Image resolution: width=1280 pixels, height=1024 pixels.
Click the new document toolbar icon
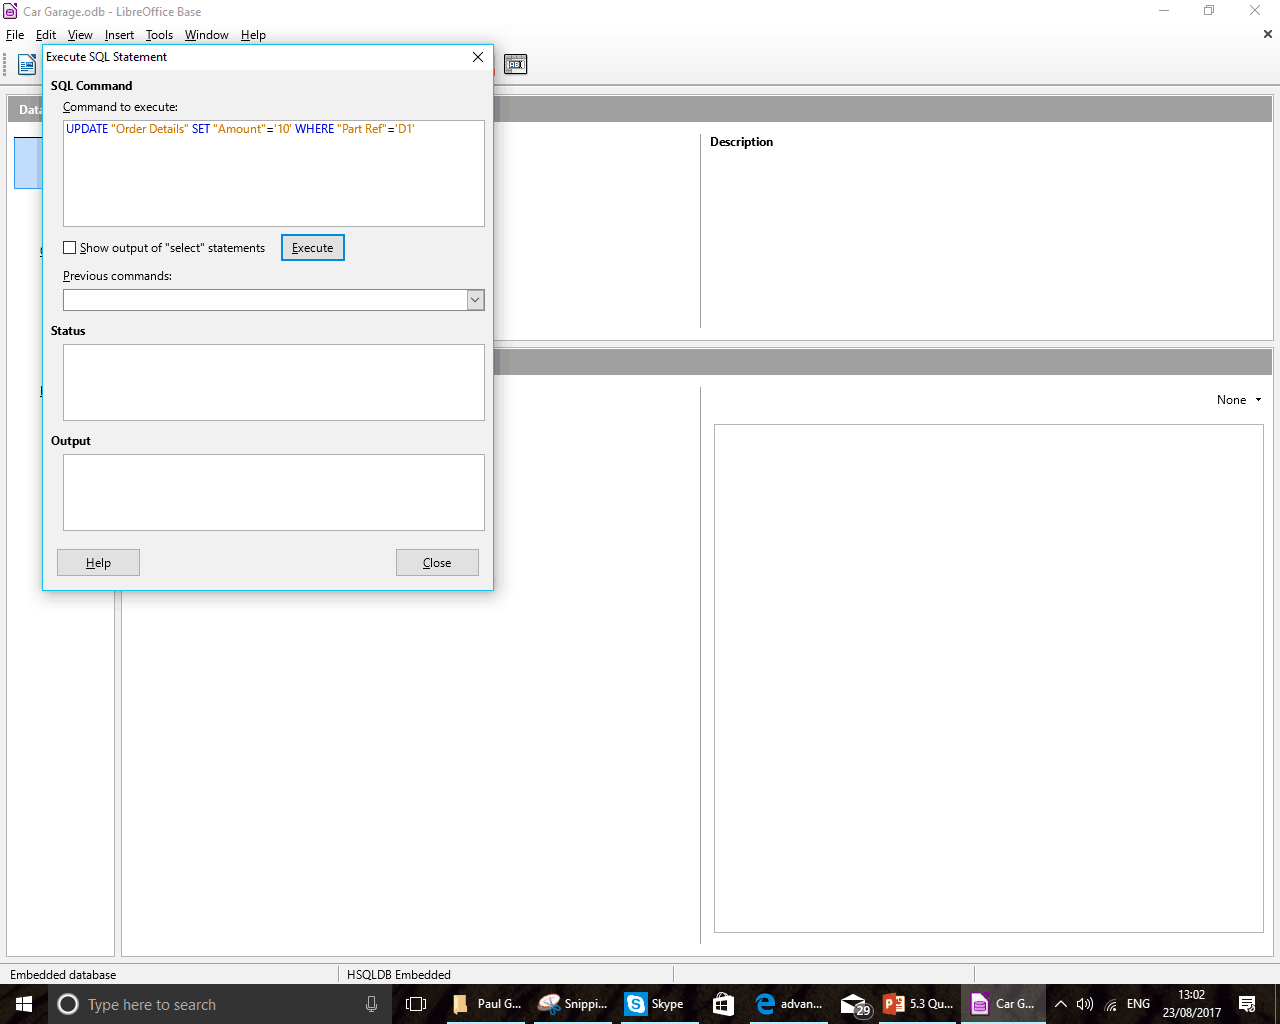point(27,65)
